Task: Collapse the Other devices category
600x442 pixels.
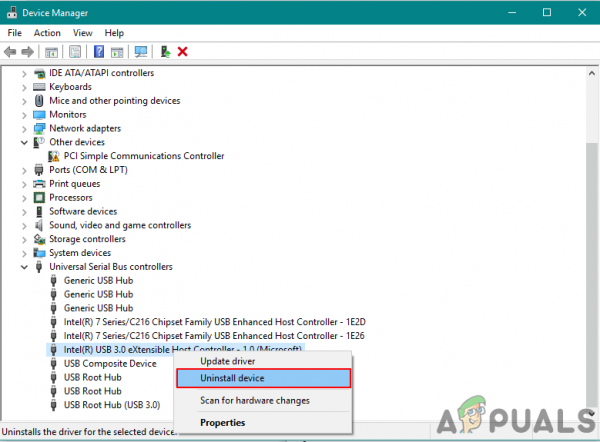Action: point(24,143)
